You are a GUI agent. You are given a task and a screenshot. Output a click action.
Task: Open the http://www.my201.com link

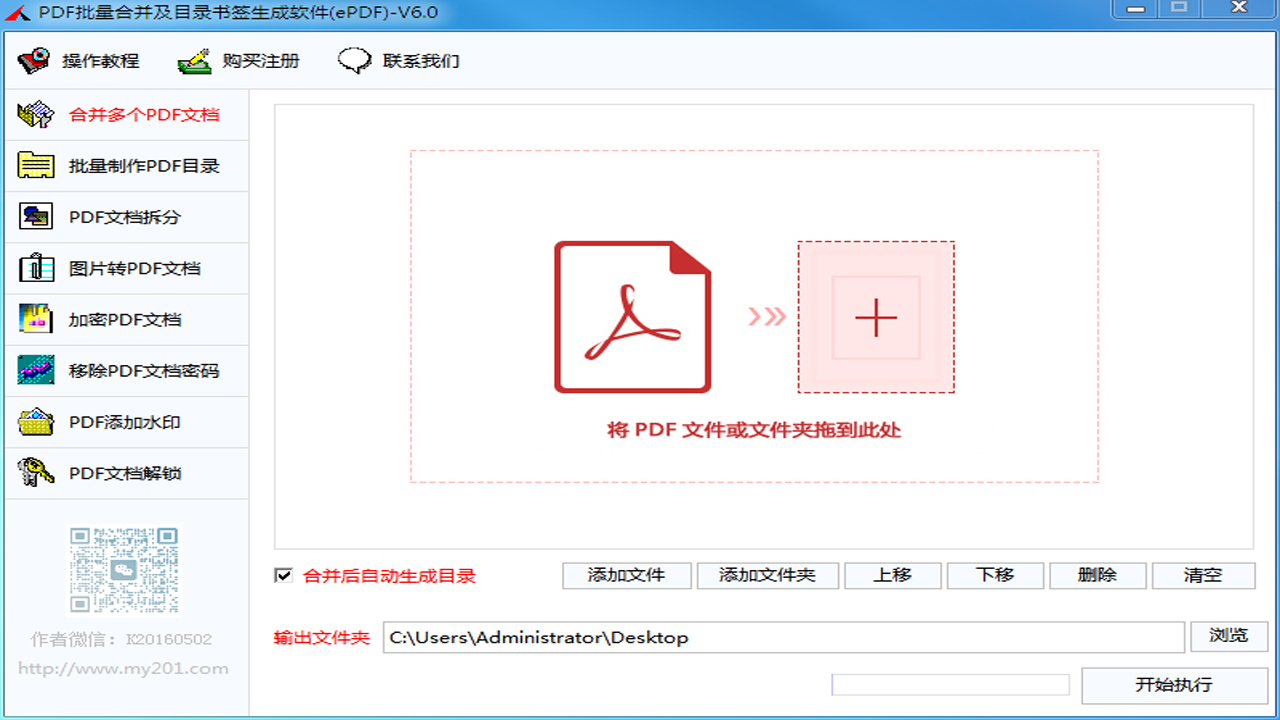[x=123, y=668]
